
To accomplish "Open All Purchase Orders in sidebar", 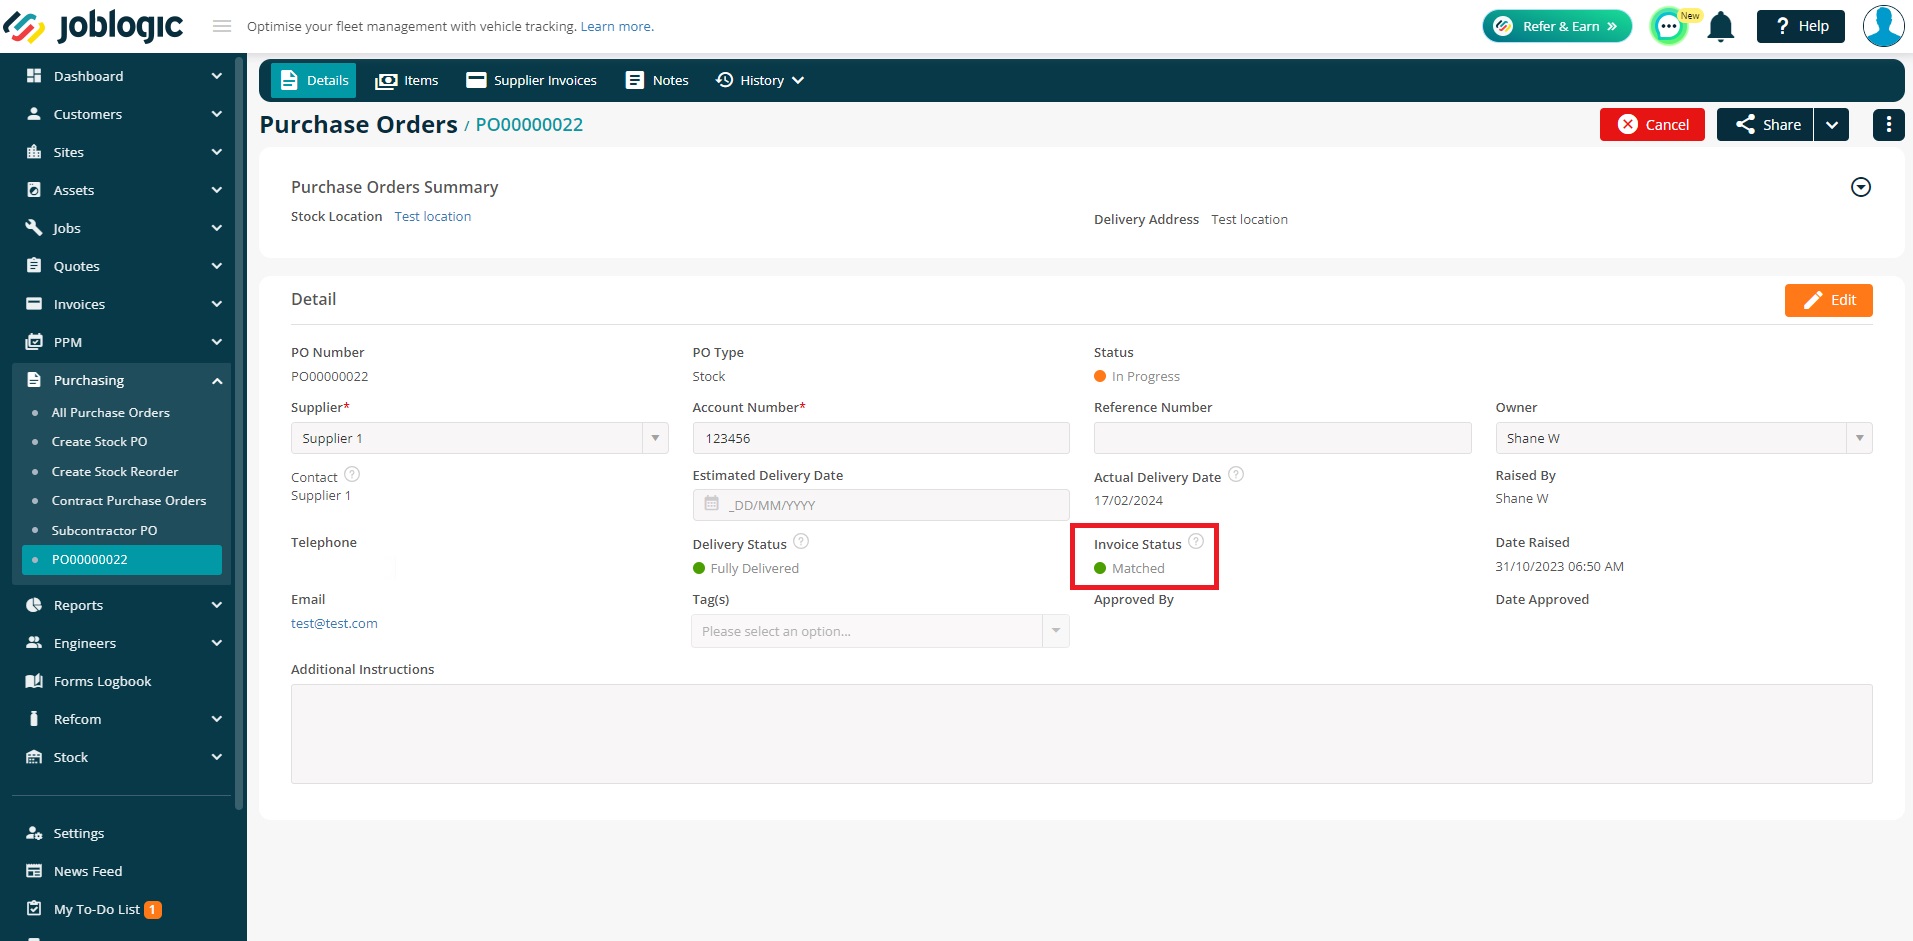I will 110,412.
